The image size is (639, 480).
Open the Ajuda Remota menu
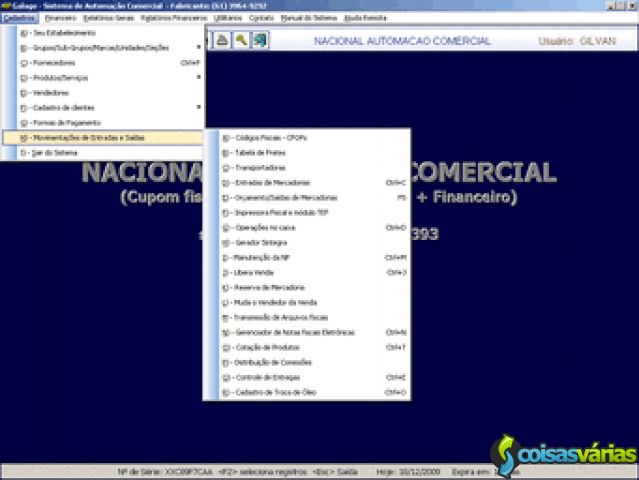point(365,18)
